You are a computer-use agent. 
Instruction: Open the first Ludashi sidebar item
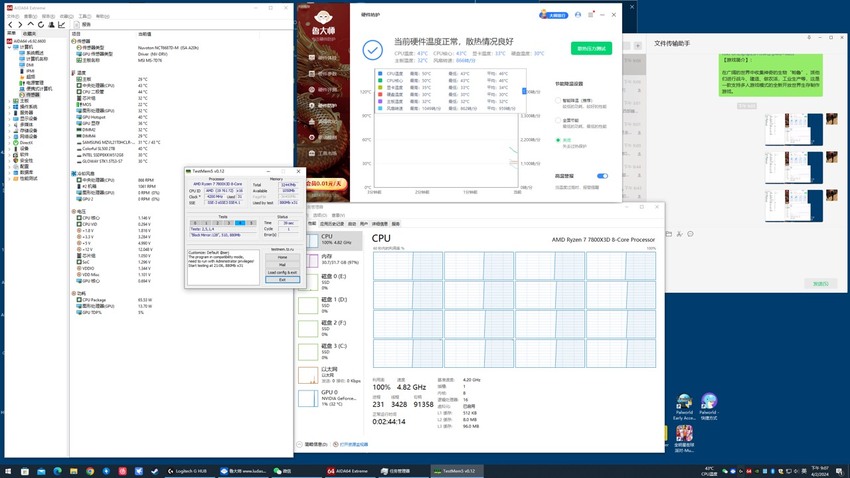(324, 57)
